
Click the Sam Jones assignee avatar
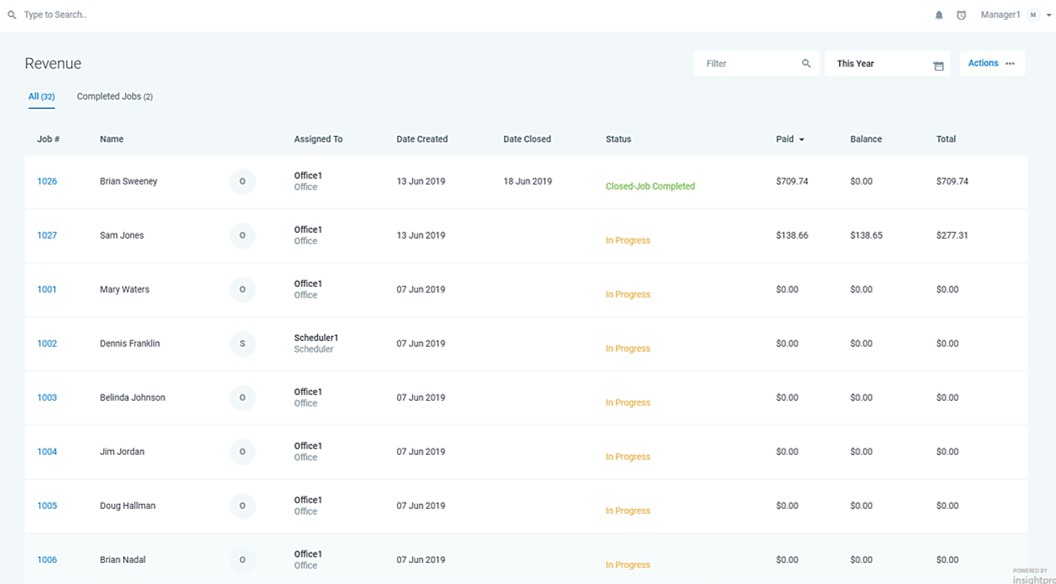pyautogui.click(x=242, y=235)
